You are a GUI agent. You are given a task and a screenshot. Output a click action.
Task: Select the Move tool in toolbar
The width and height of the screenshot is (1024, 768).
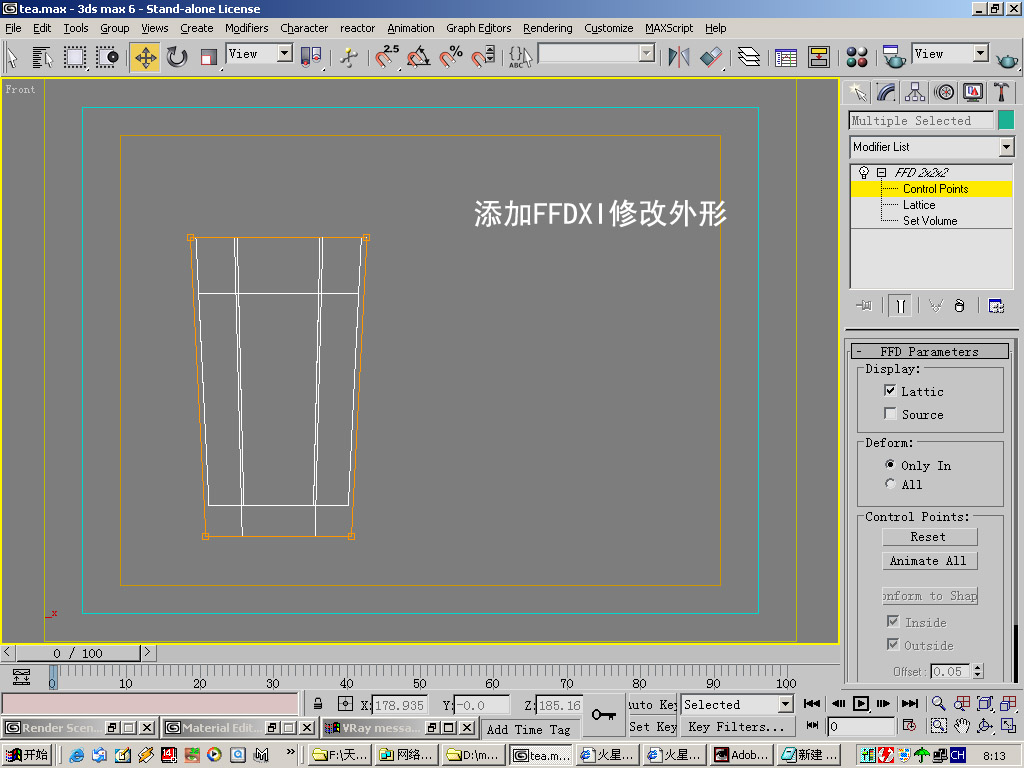[145, 57]
